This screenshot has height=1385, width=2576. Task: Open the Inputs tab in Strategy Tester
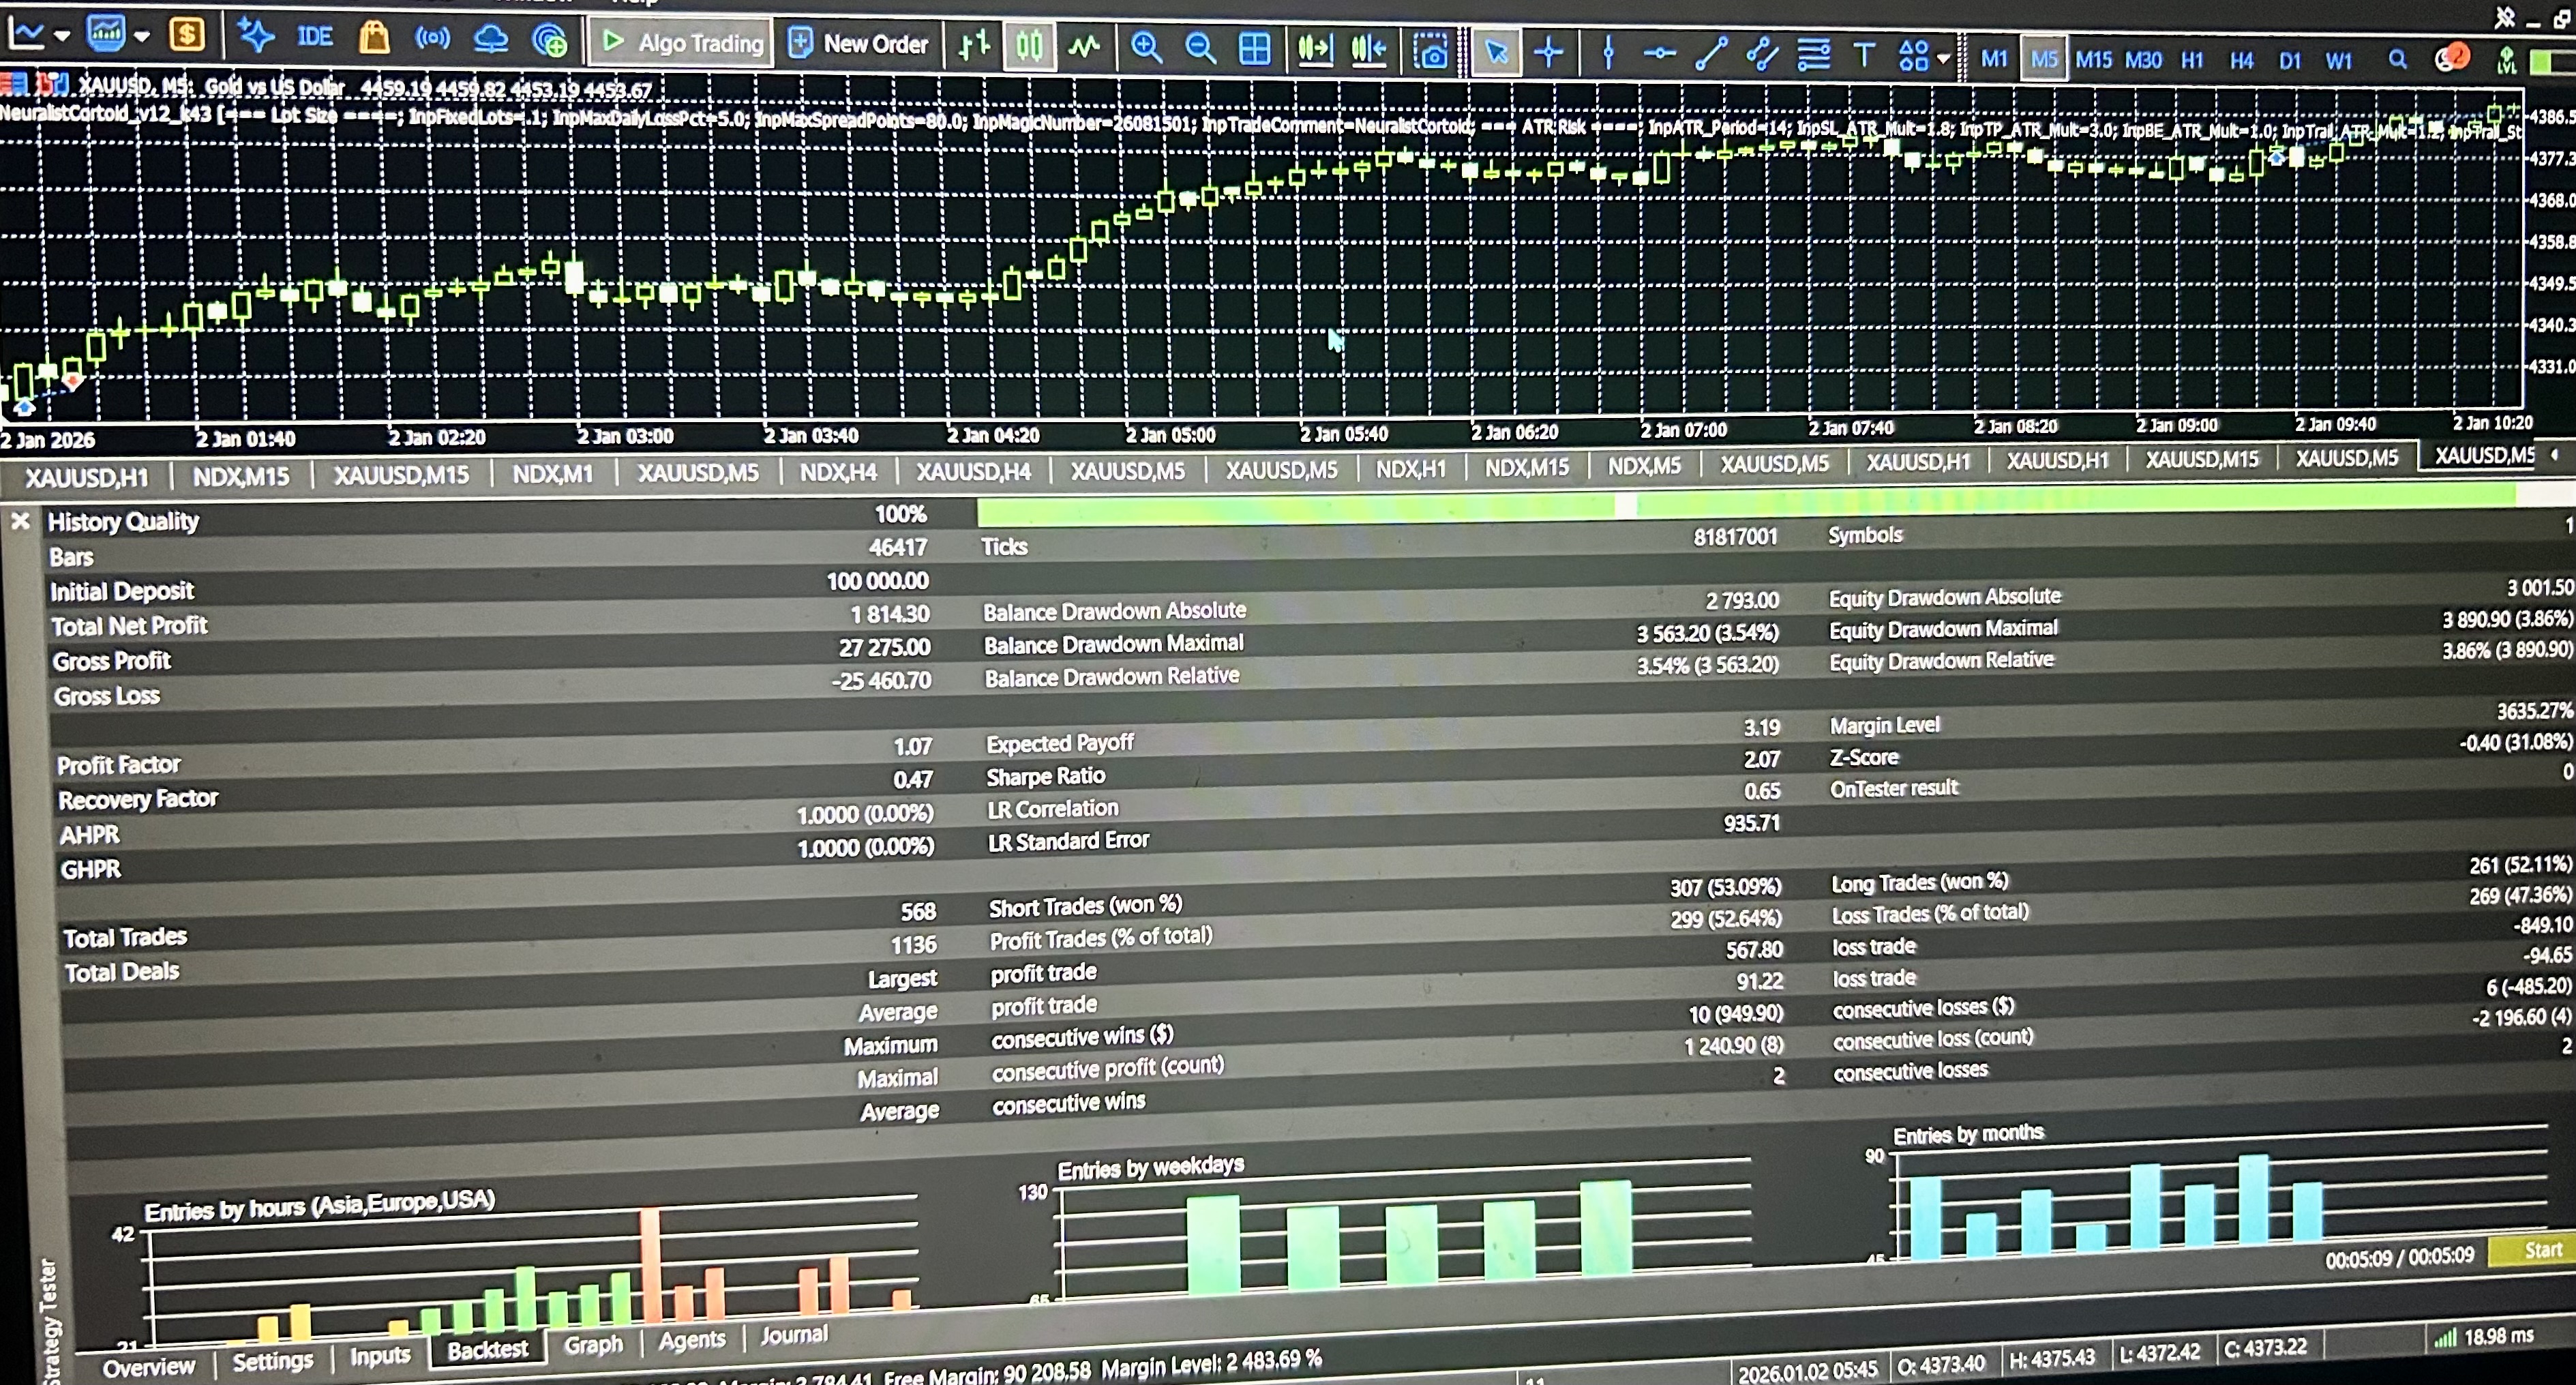click(380, 1355)
